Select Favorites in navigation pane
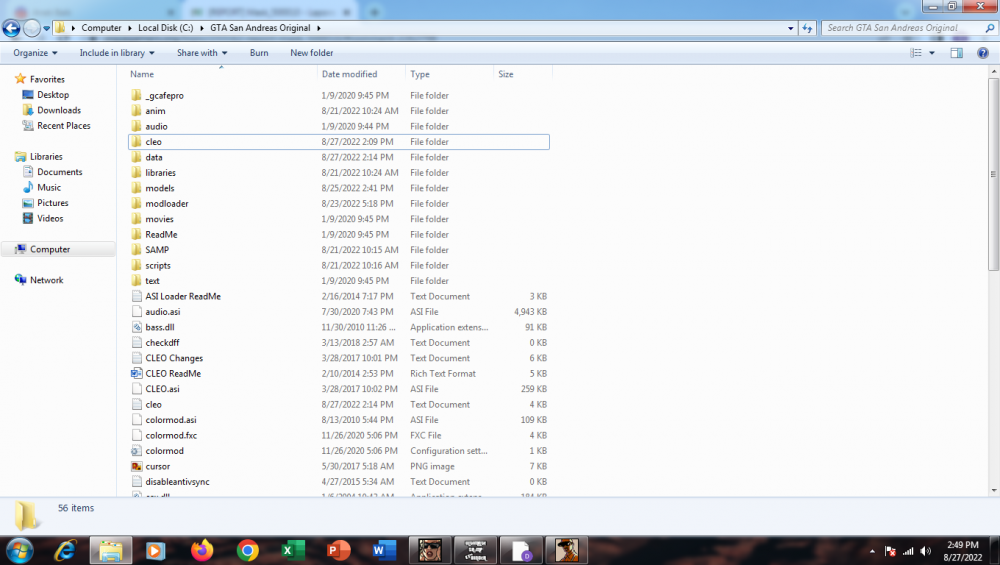The image size is (1000, 565). (x=47, y=79)
